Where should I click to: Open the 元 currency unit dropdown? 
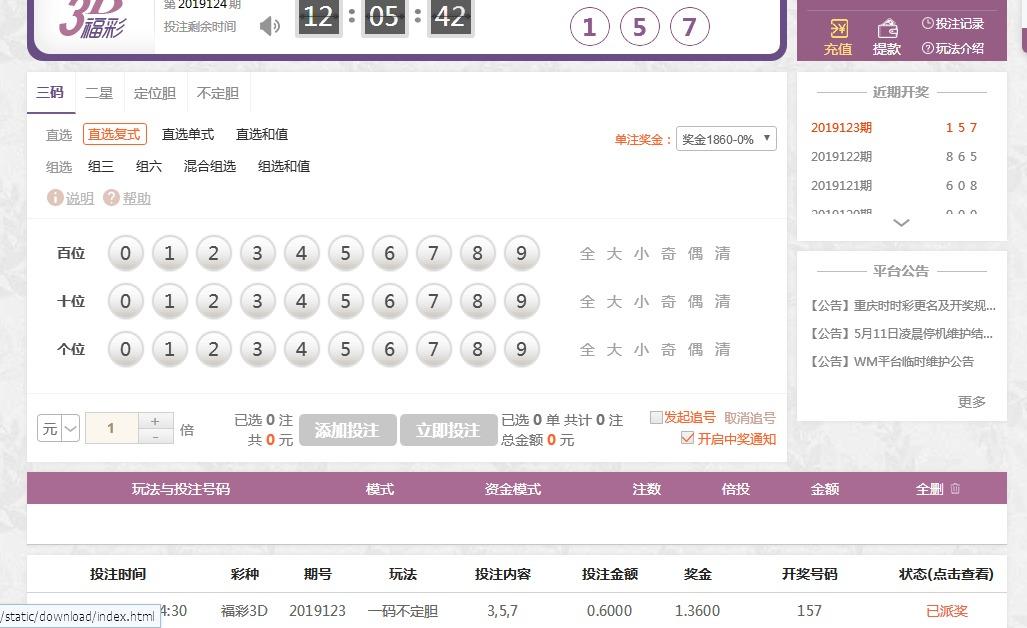pyautogui.click(x=59, y=429)
